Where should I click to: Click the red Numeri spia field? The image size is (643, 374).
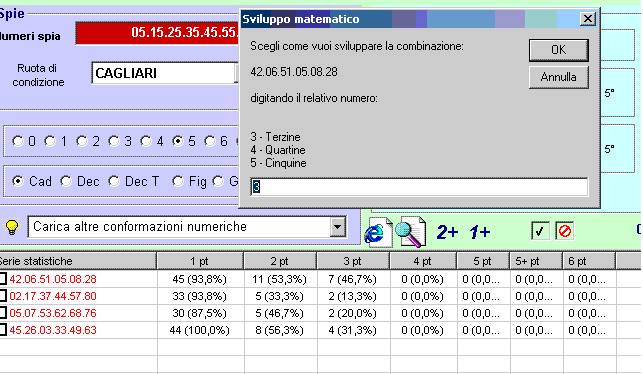[x=157, y=32]
